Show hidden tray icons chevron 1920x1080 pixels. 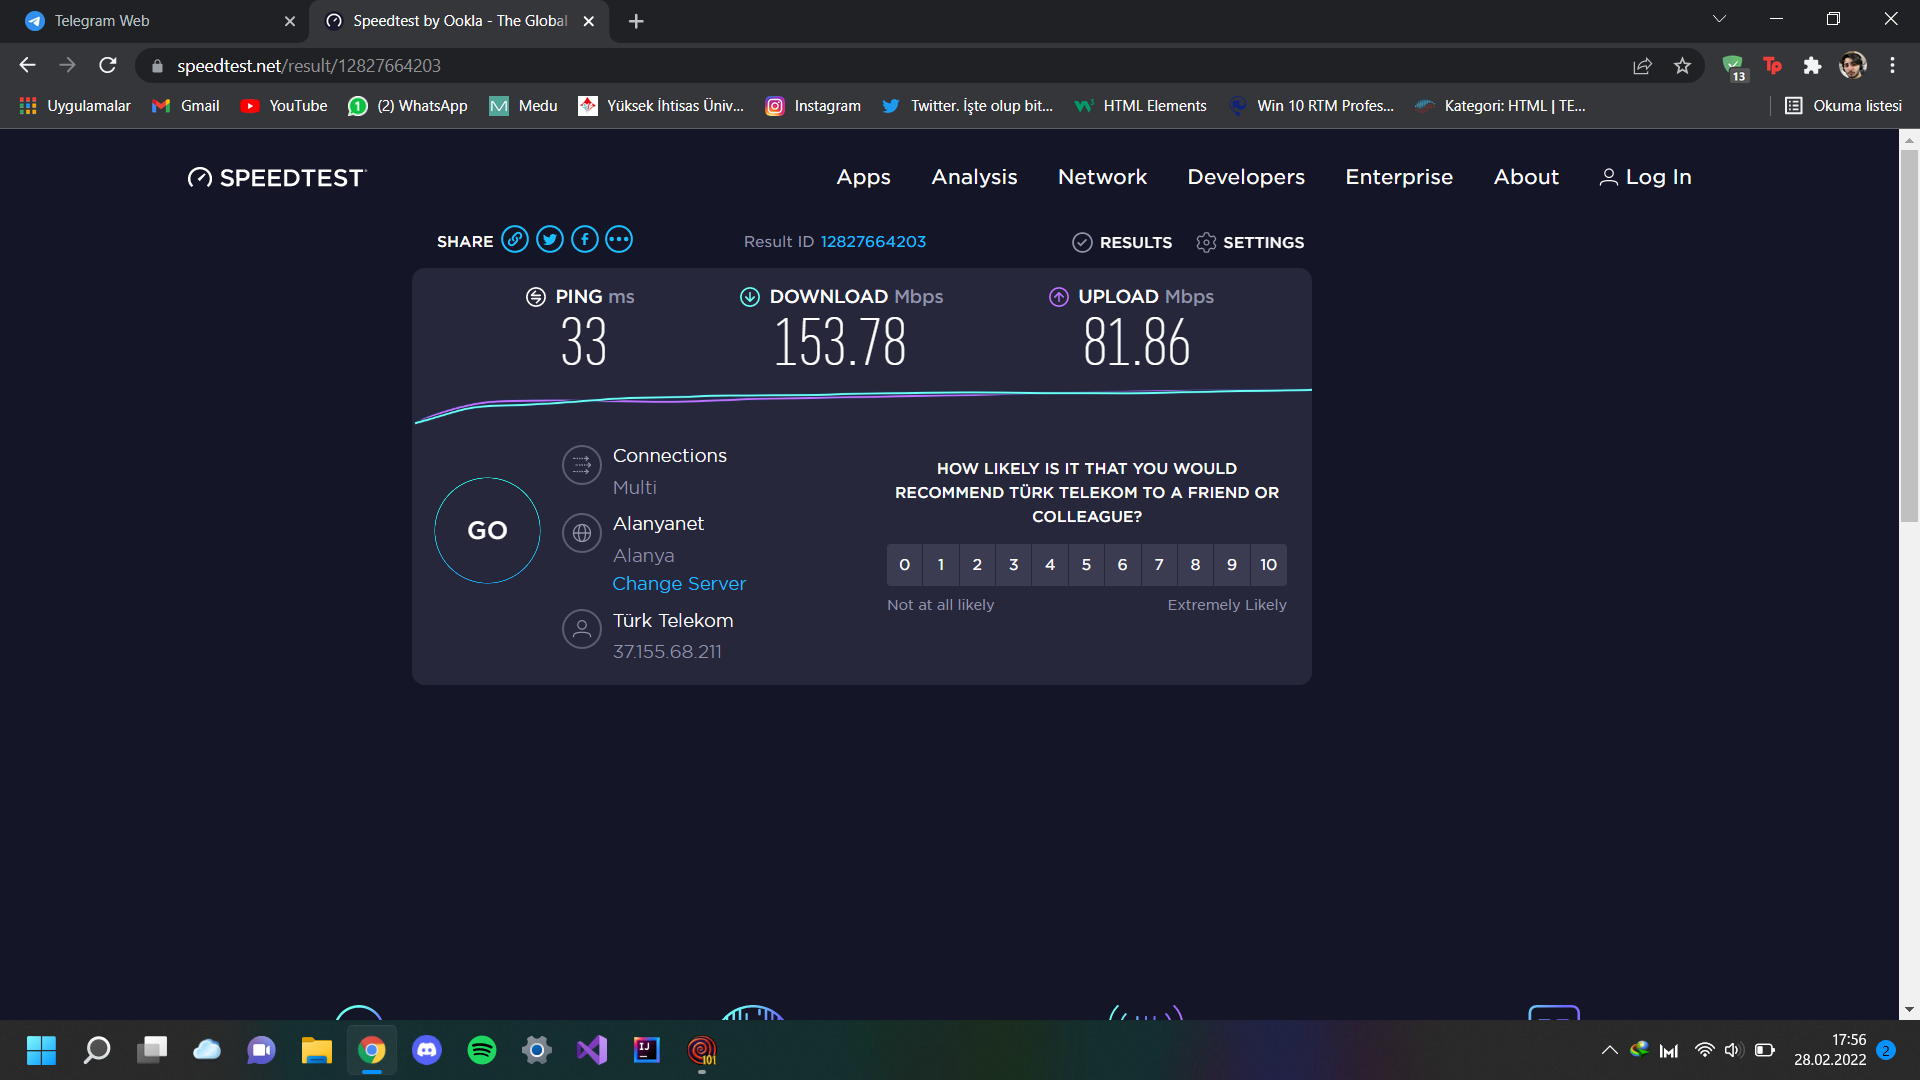(1609, 1050)
